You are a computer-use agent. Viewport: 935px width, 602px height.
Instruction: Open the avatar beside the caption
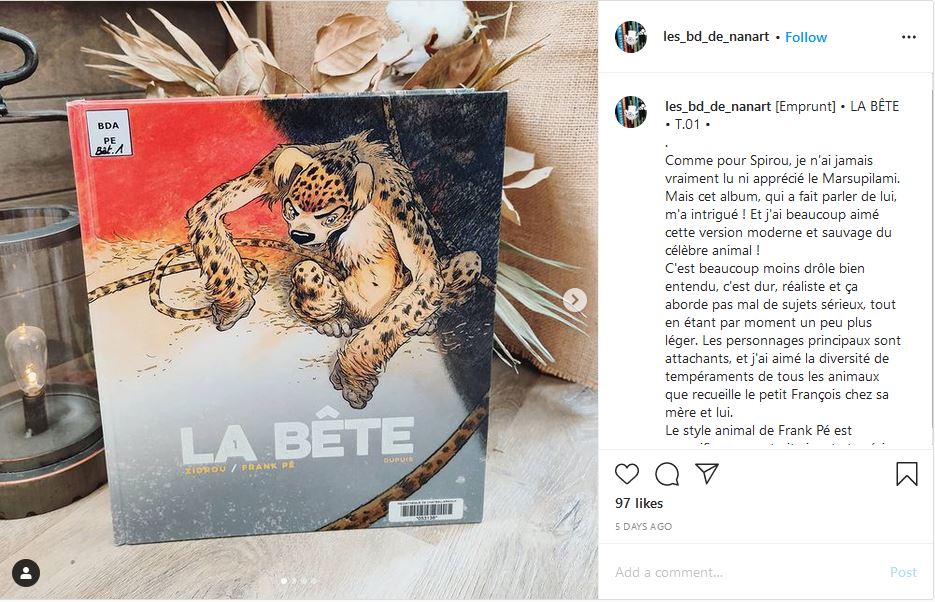tap(631, 111)
